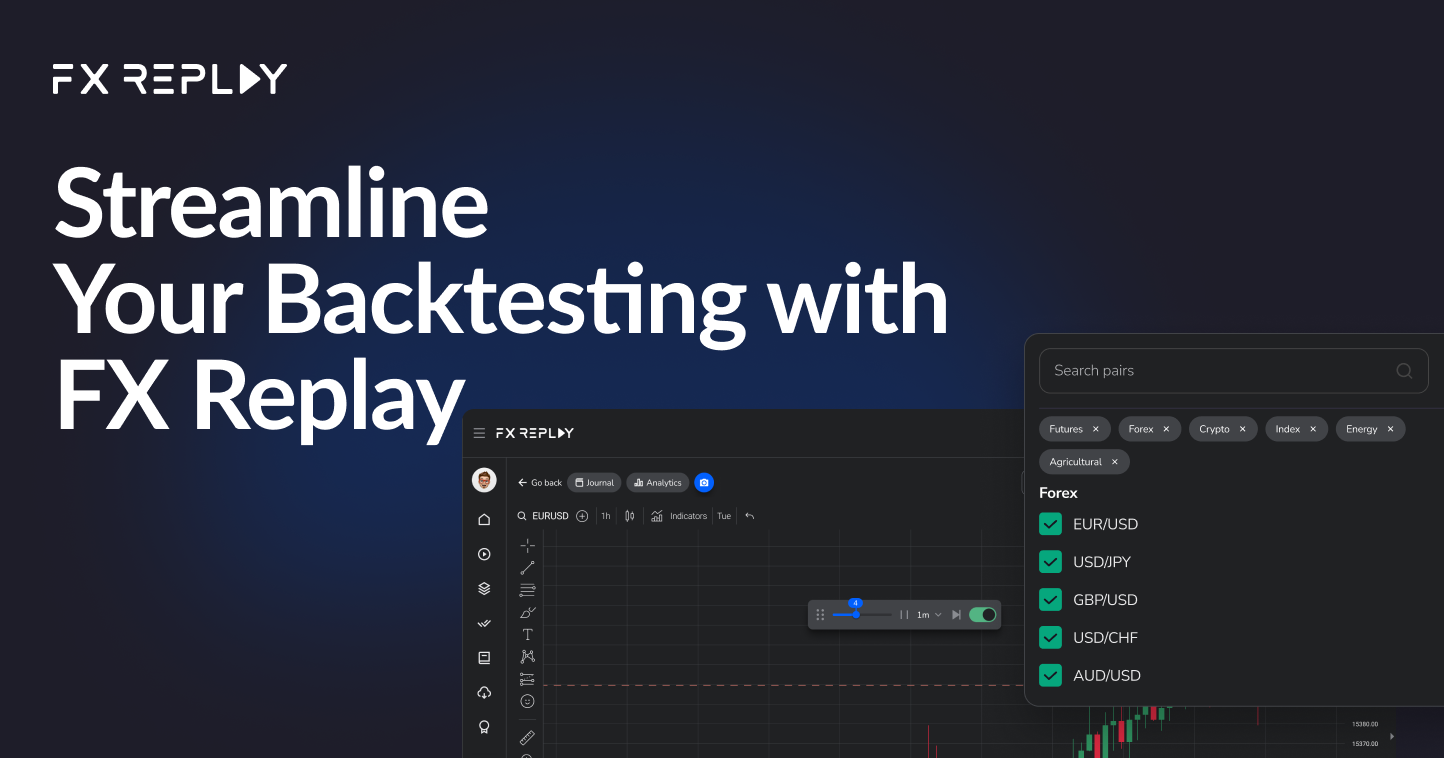Screen dimensions: 1444x758
Task: Switch to the Analytics tab
Action: click(657, 482)
